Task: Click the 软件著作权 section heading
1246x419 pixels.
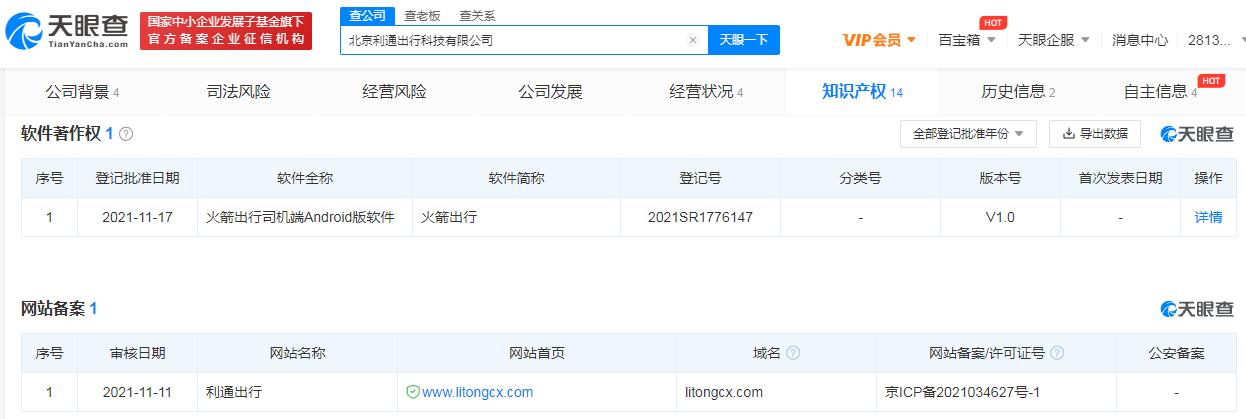Action: point(61,134)
